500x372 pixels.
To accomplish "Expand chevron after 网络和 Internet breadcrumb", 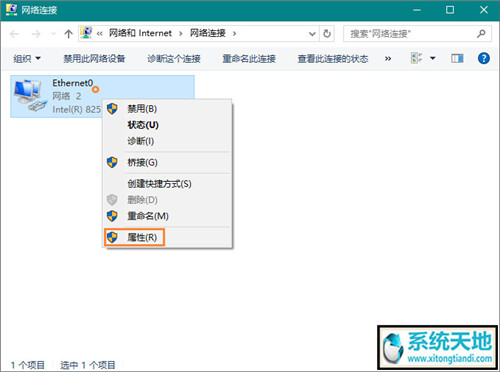I will pos(181,33).
